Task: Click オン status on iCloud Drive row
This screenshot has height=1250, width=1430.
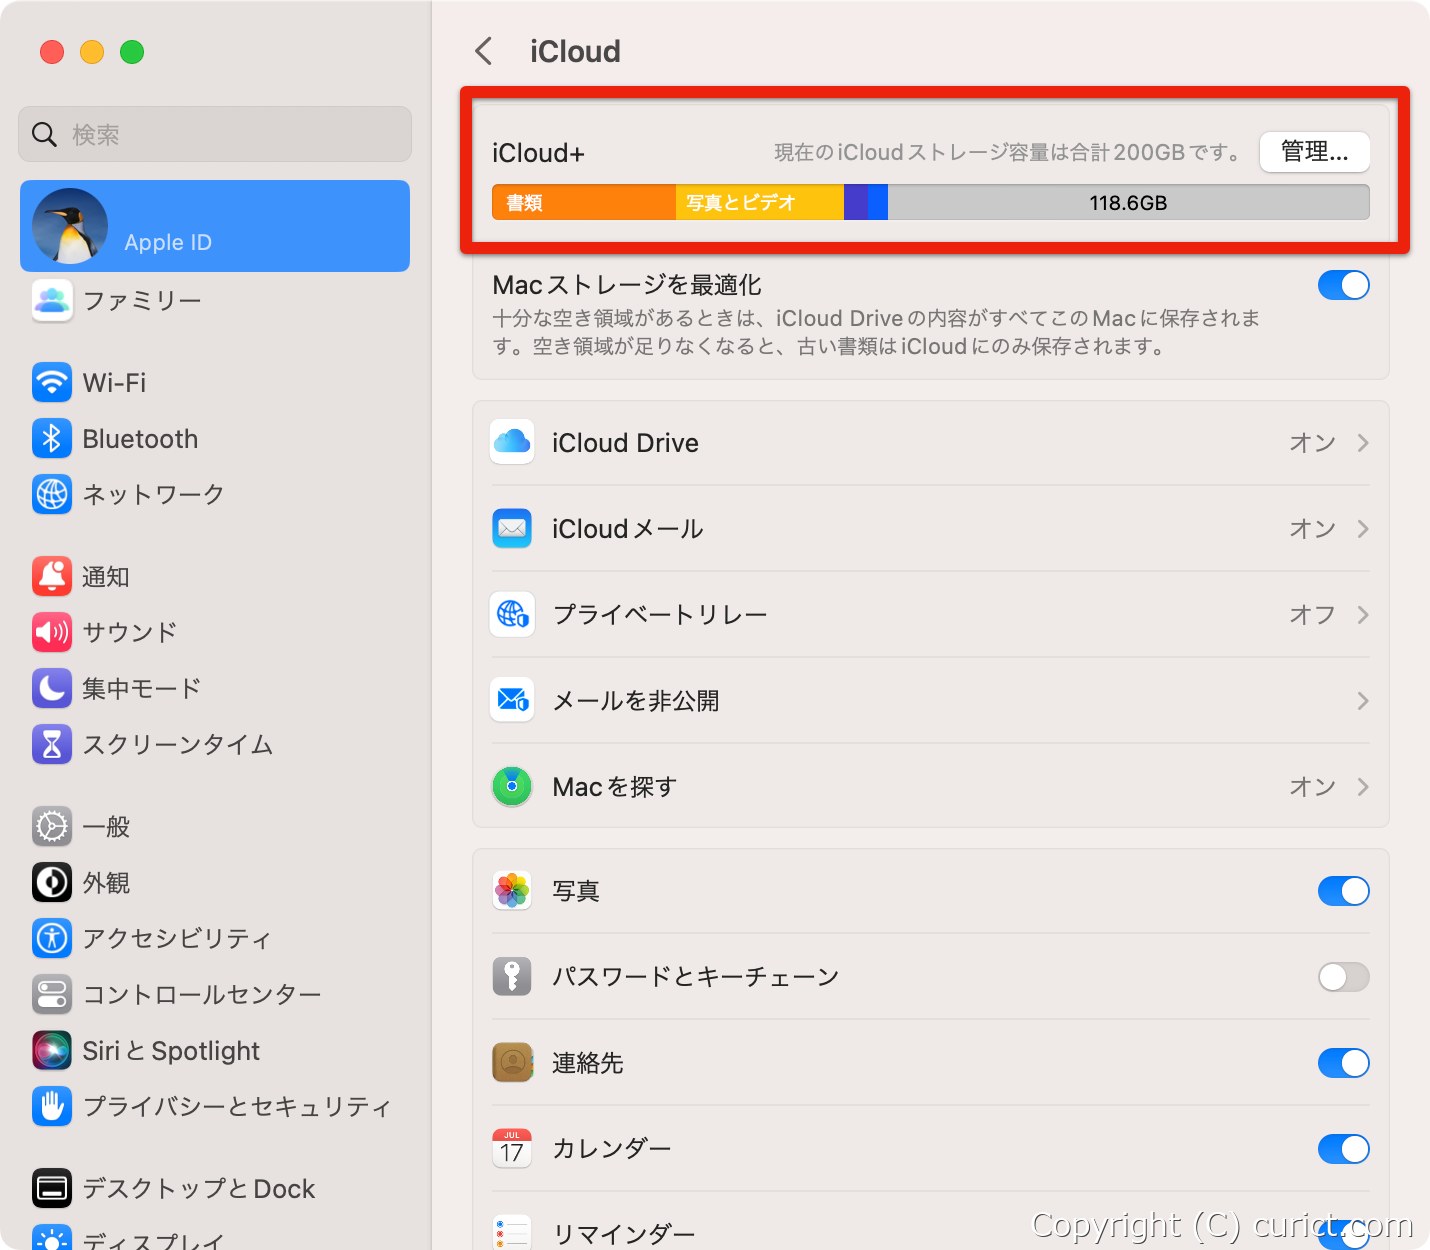Action: [1312, 443]
